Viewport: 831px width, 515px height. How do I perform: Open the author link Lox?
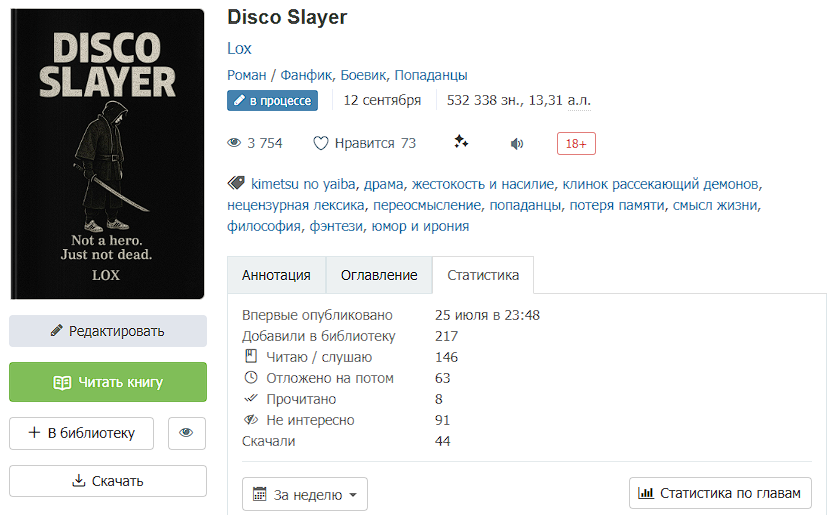tap(239, 48)
